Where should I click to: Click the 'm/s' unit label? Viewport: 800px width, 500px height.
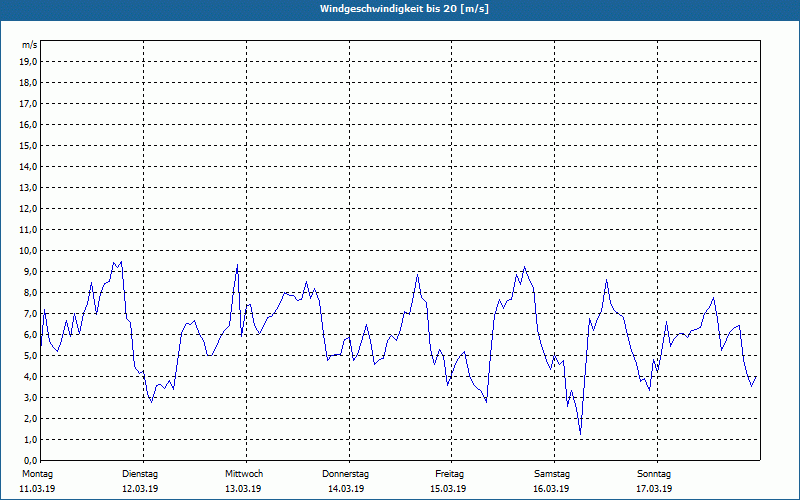click(x=30, y=45)
